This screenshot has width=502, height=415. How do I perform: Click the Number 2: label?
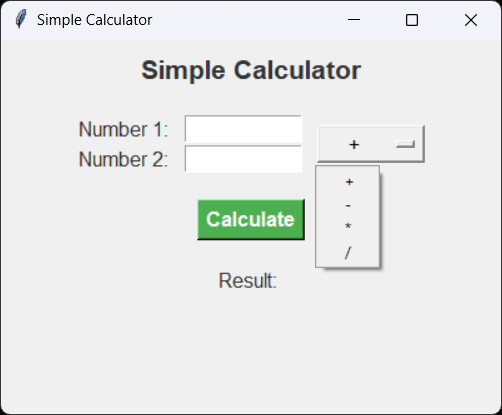(x=123, y=159)
